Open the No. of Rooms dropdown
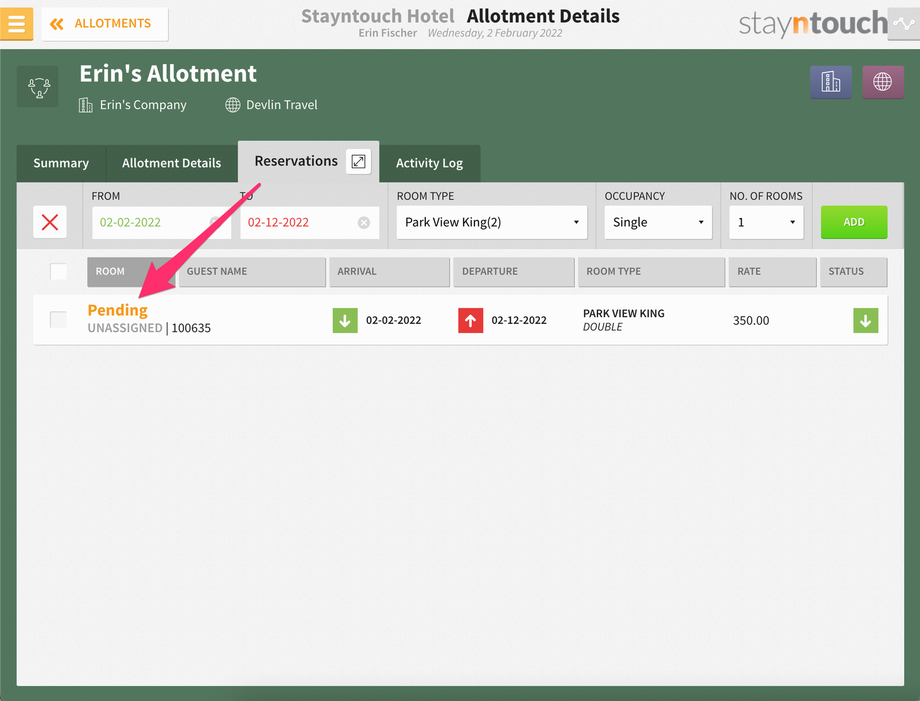Viewport: 920px width, 701px height. (x=766, y=222)
